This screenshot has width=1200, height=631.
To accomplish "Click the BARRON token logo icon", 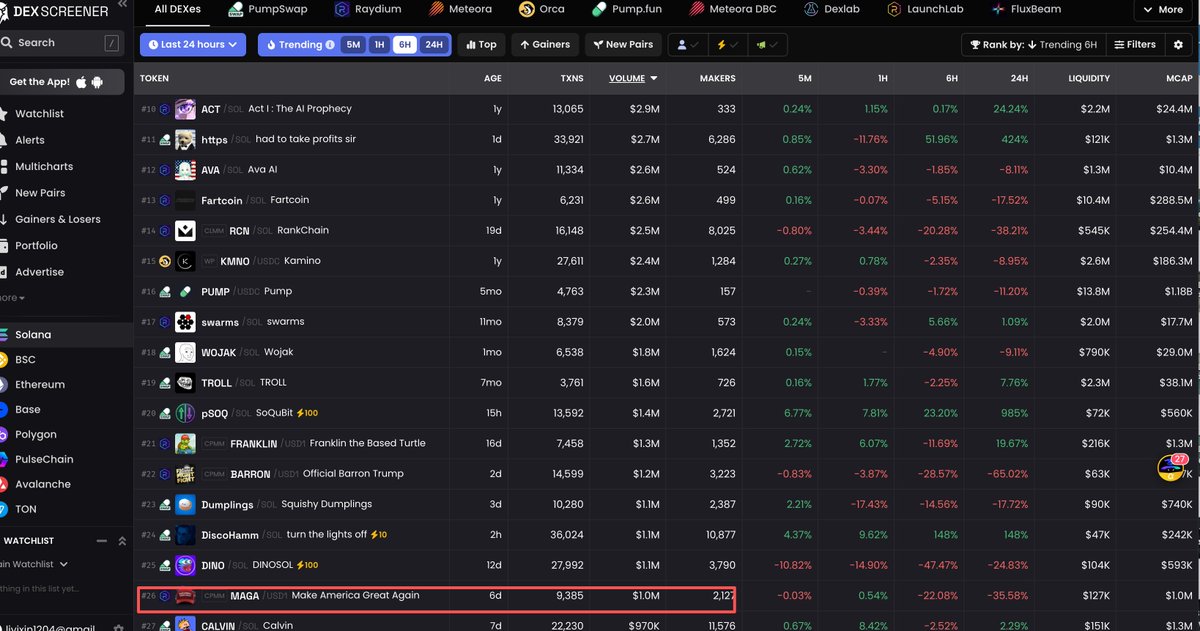I will tap(185, 474).
